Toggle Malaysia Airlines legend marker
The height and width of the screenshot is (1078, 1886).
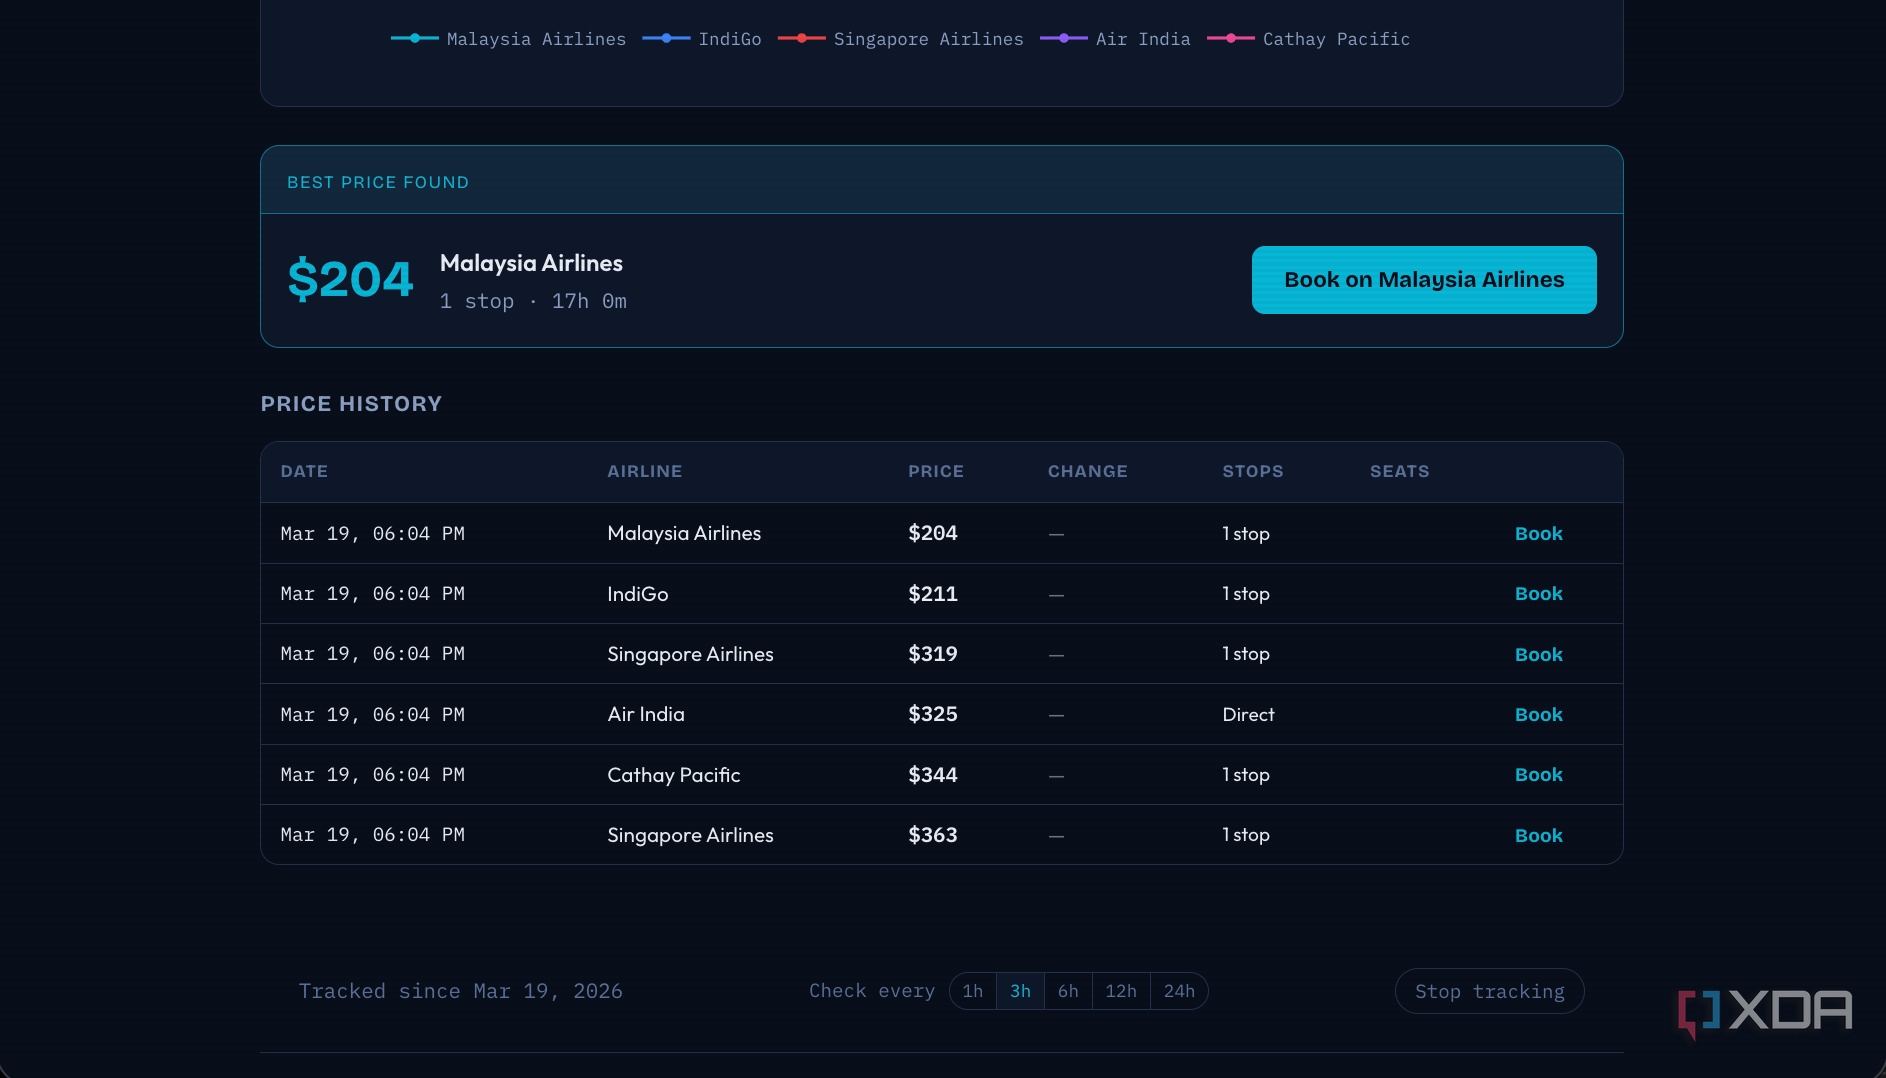tap(414, 39)
